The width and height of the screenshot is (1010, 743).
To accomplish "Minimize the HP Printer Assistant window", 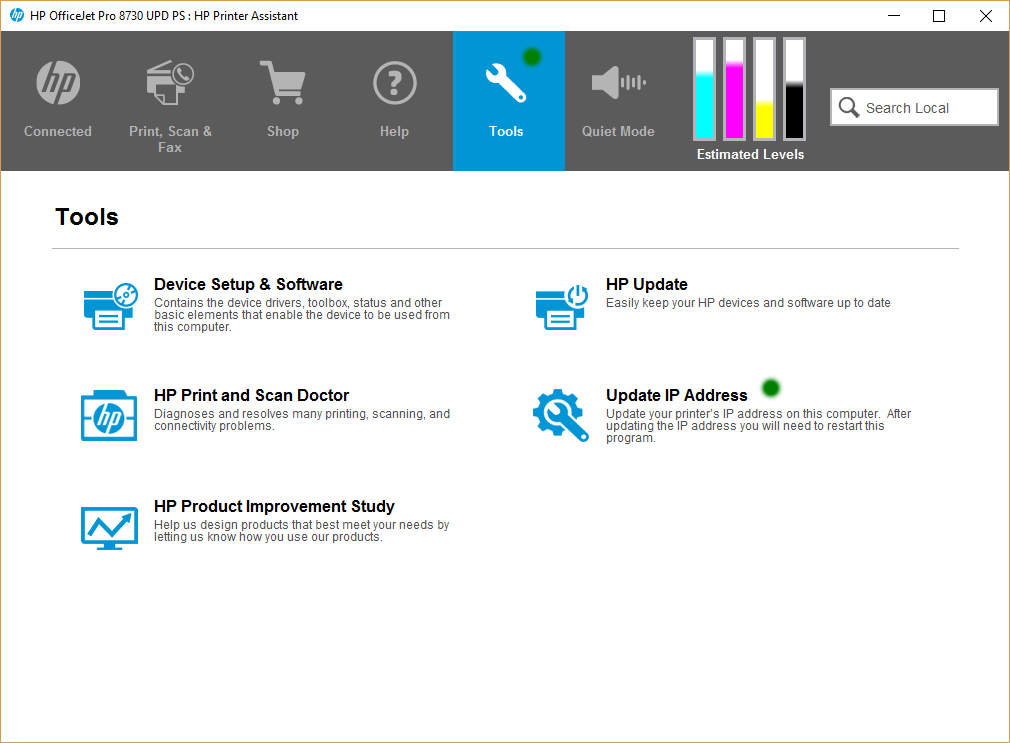I will tap(893, 15).
